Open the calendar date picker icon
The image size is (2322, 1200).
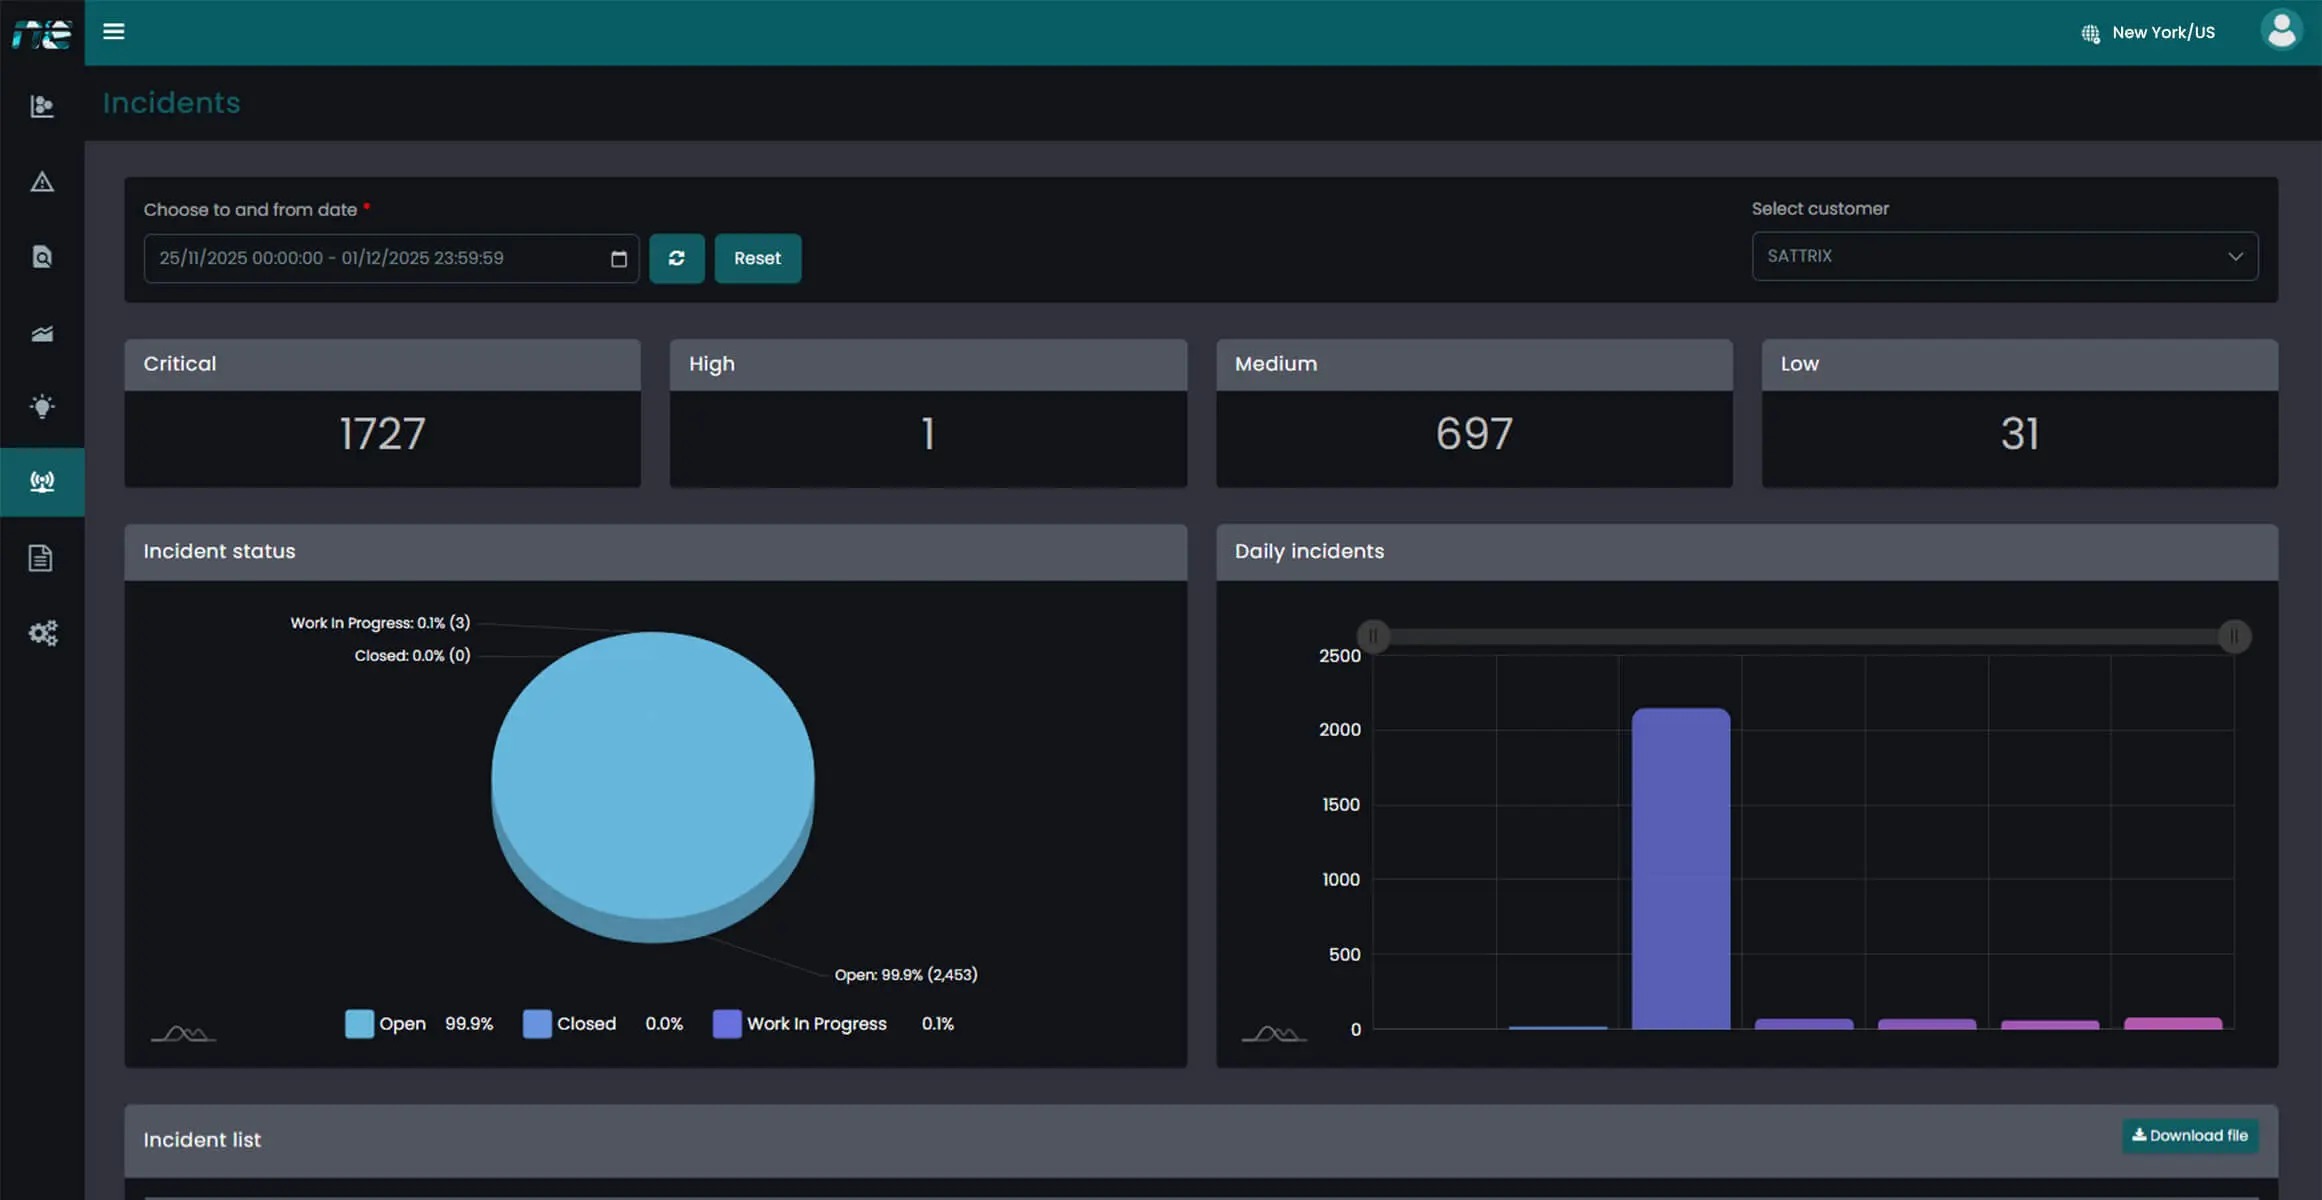click(619, 259)
